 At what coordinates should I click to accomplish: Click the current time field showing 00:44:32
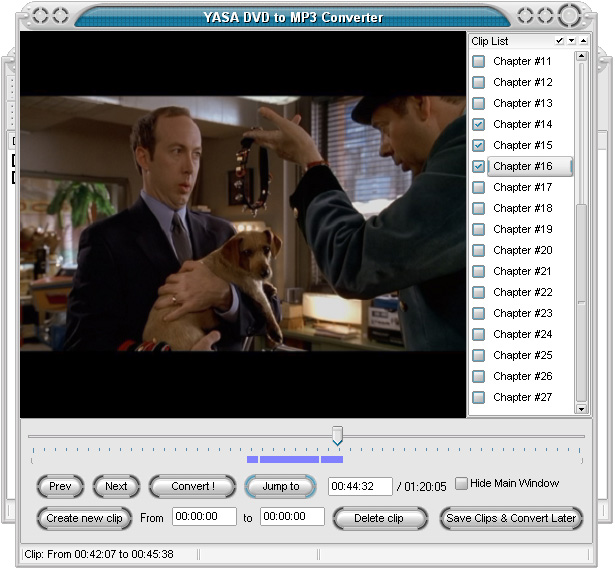tap(360, 486)
